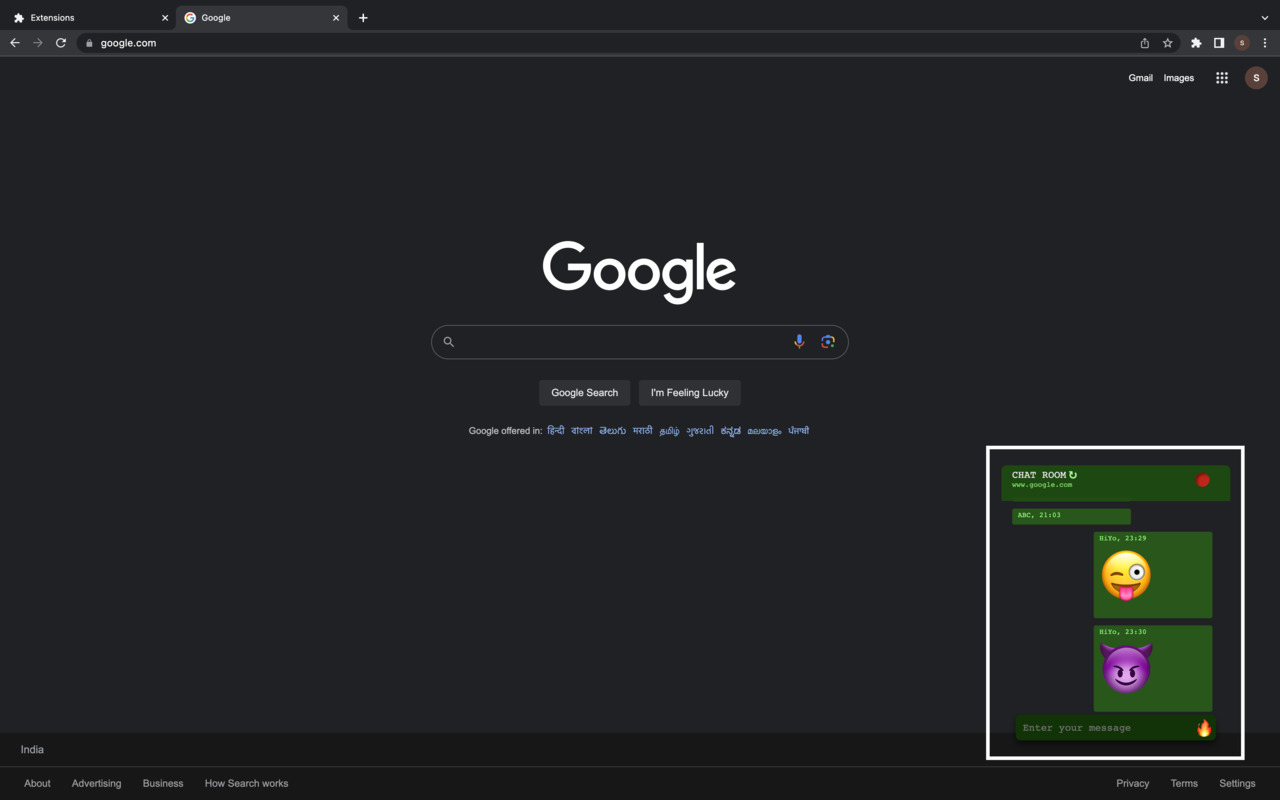Open a new browser tab
This screenshot has height=800, width=1280.
point(363,18)
